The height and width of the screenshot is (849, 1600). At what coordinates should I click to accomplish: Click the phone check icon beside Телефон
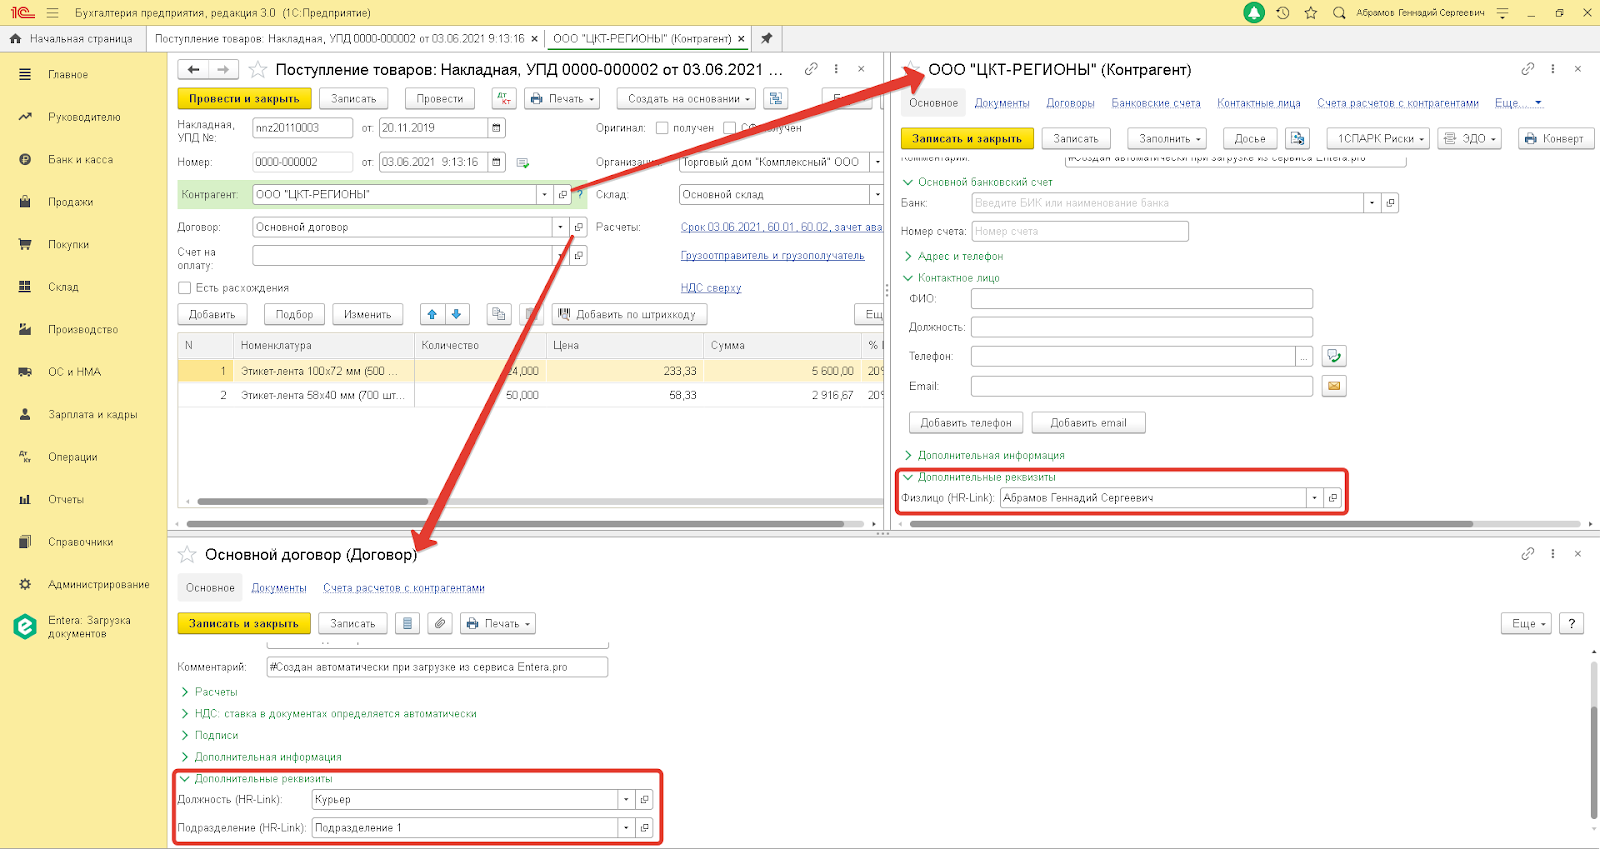click(x=1334, y=356)
